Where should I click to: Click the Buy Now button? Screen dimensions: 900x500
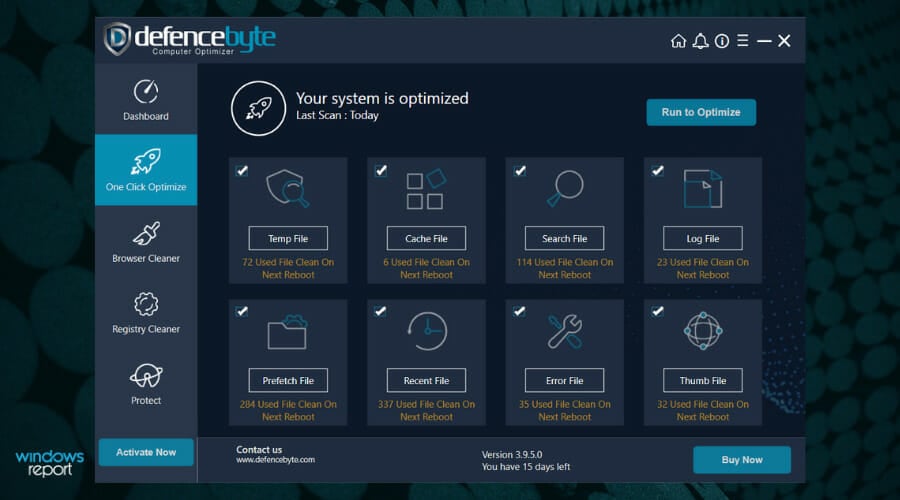742,460
